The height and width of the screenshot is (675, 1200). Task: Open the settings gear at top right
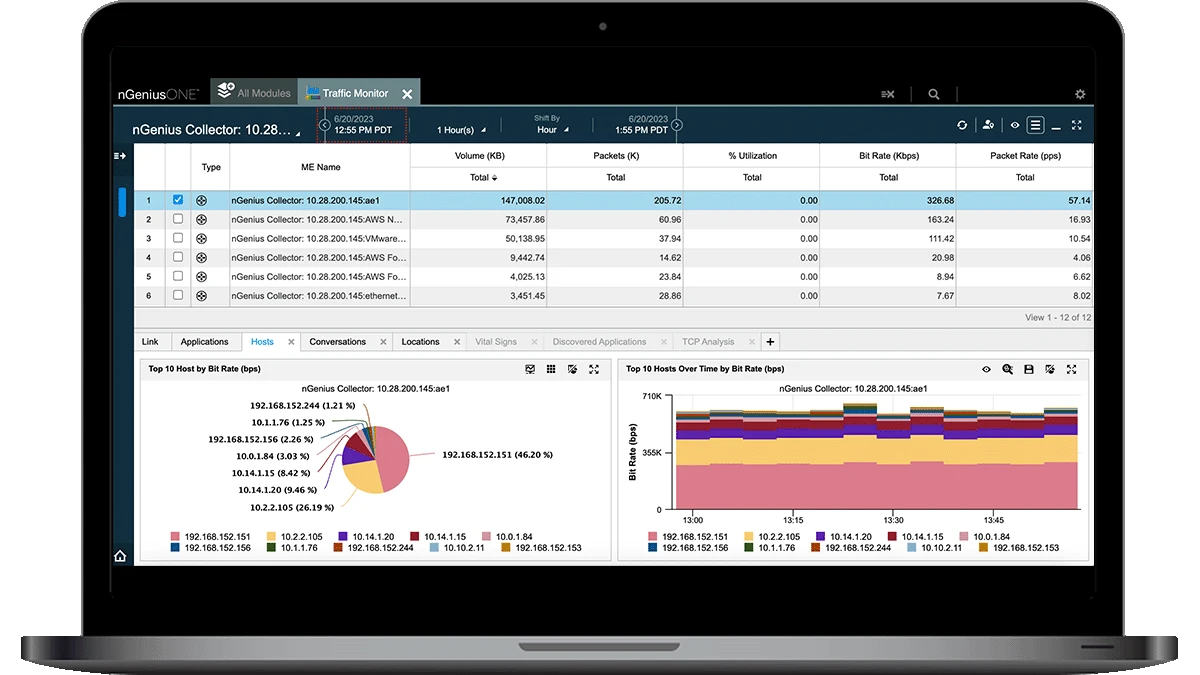pyautogui.click(x=1079, y=93)
